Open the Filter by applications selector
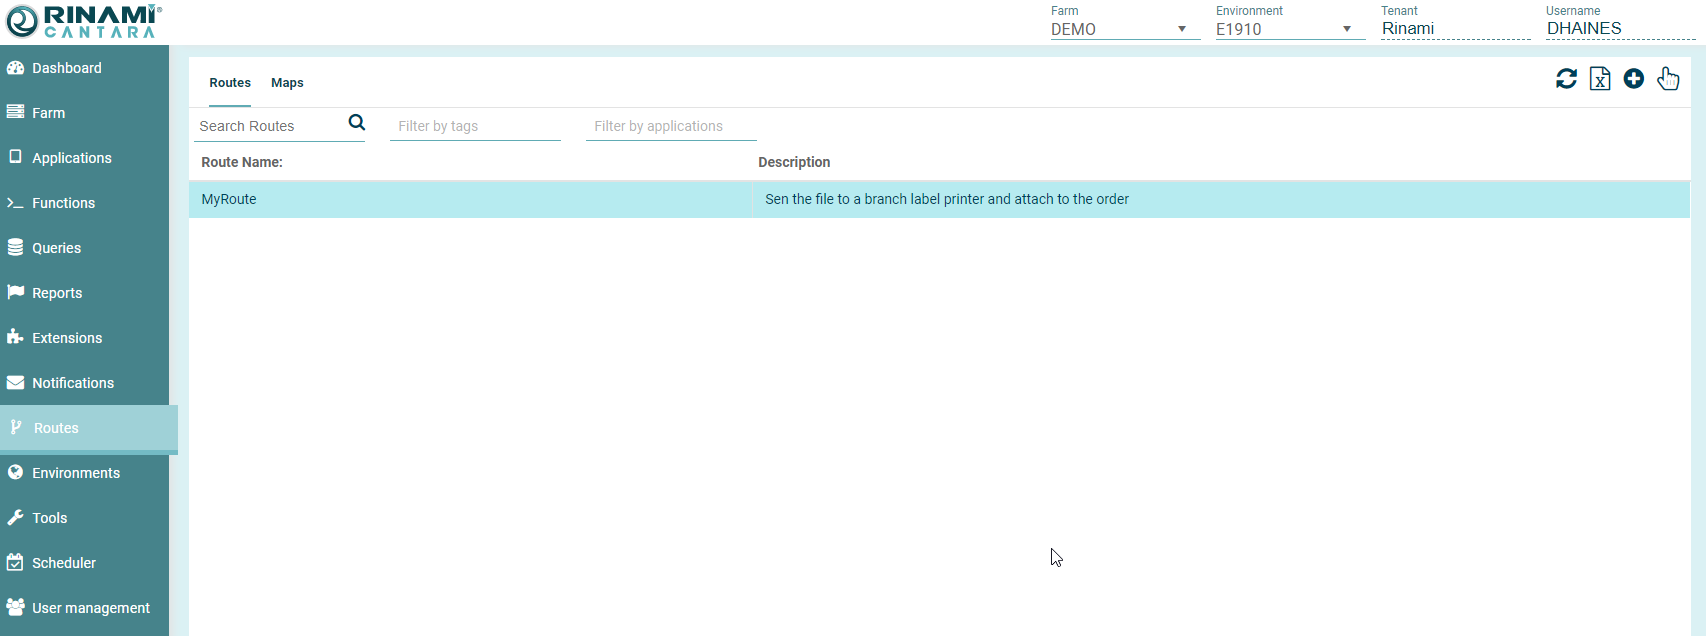The height and width of the screenshot is (636, 1706). 670,126
